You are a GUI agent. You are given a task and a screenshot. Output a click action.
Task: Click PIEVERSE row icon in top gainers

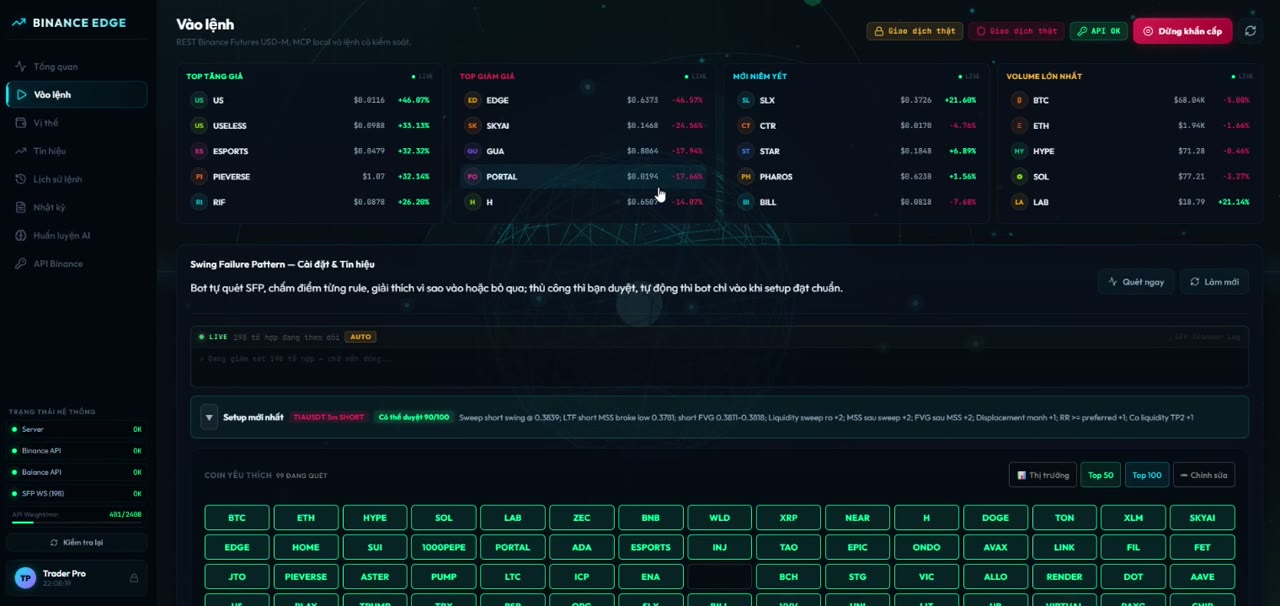199,177
